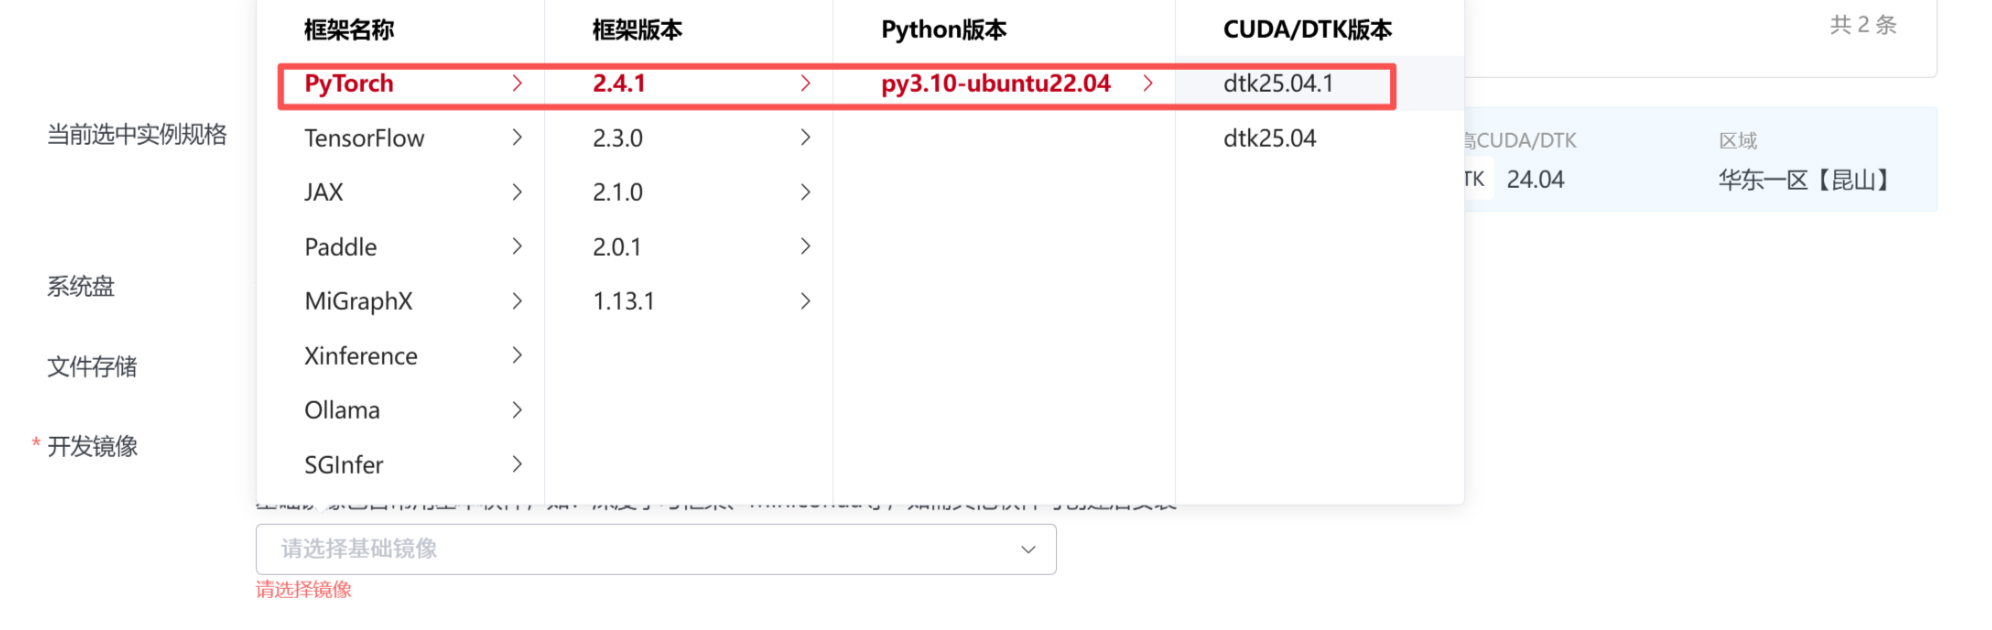Pick framework version 2.1.0
The height and width of the screenshot is (630, 1992).
618,192
